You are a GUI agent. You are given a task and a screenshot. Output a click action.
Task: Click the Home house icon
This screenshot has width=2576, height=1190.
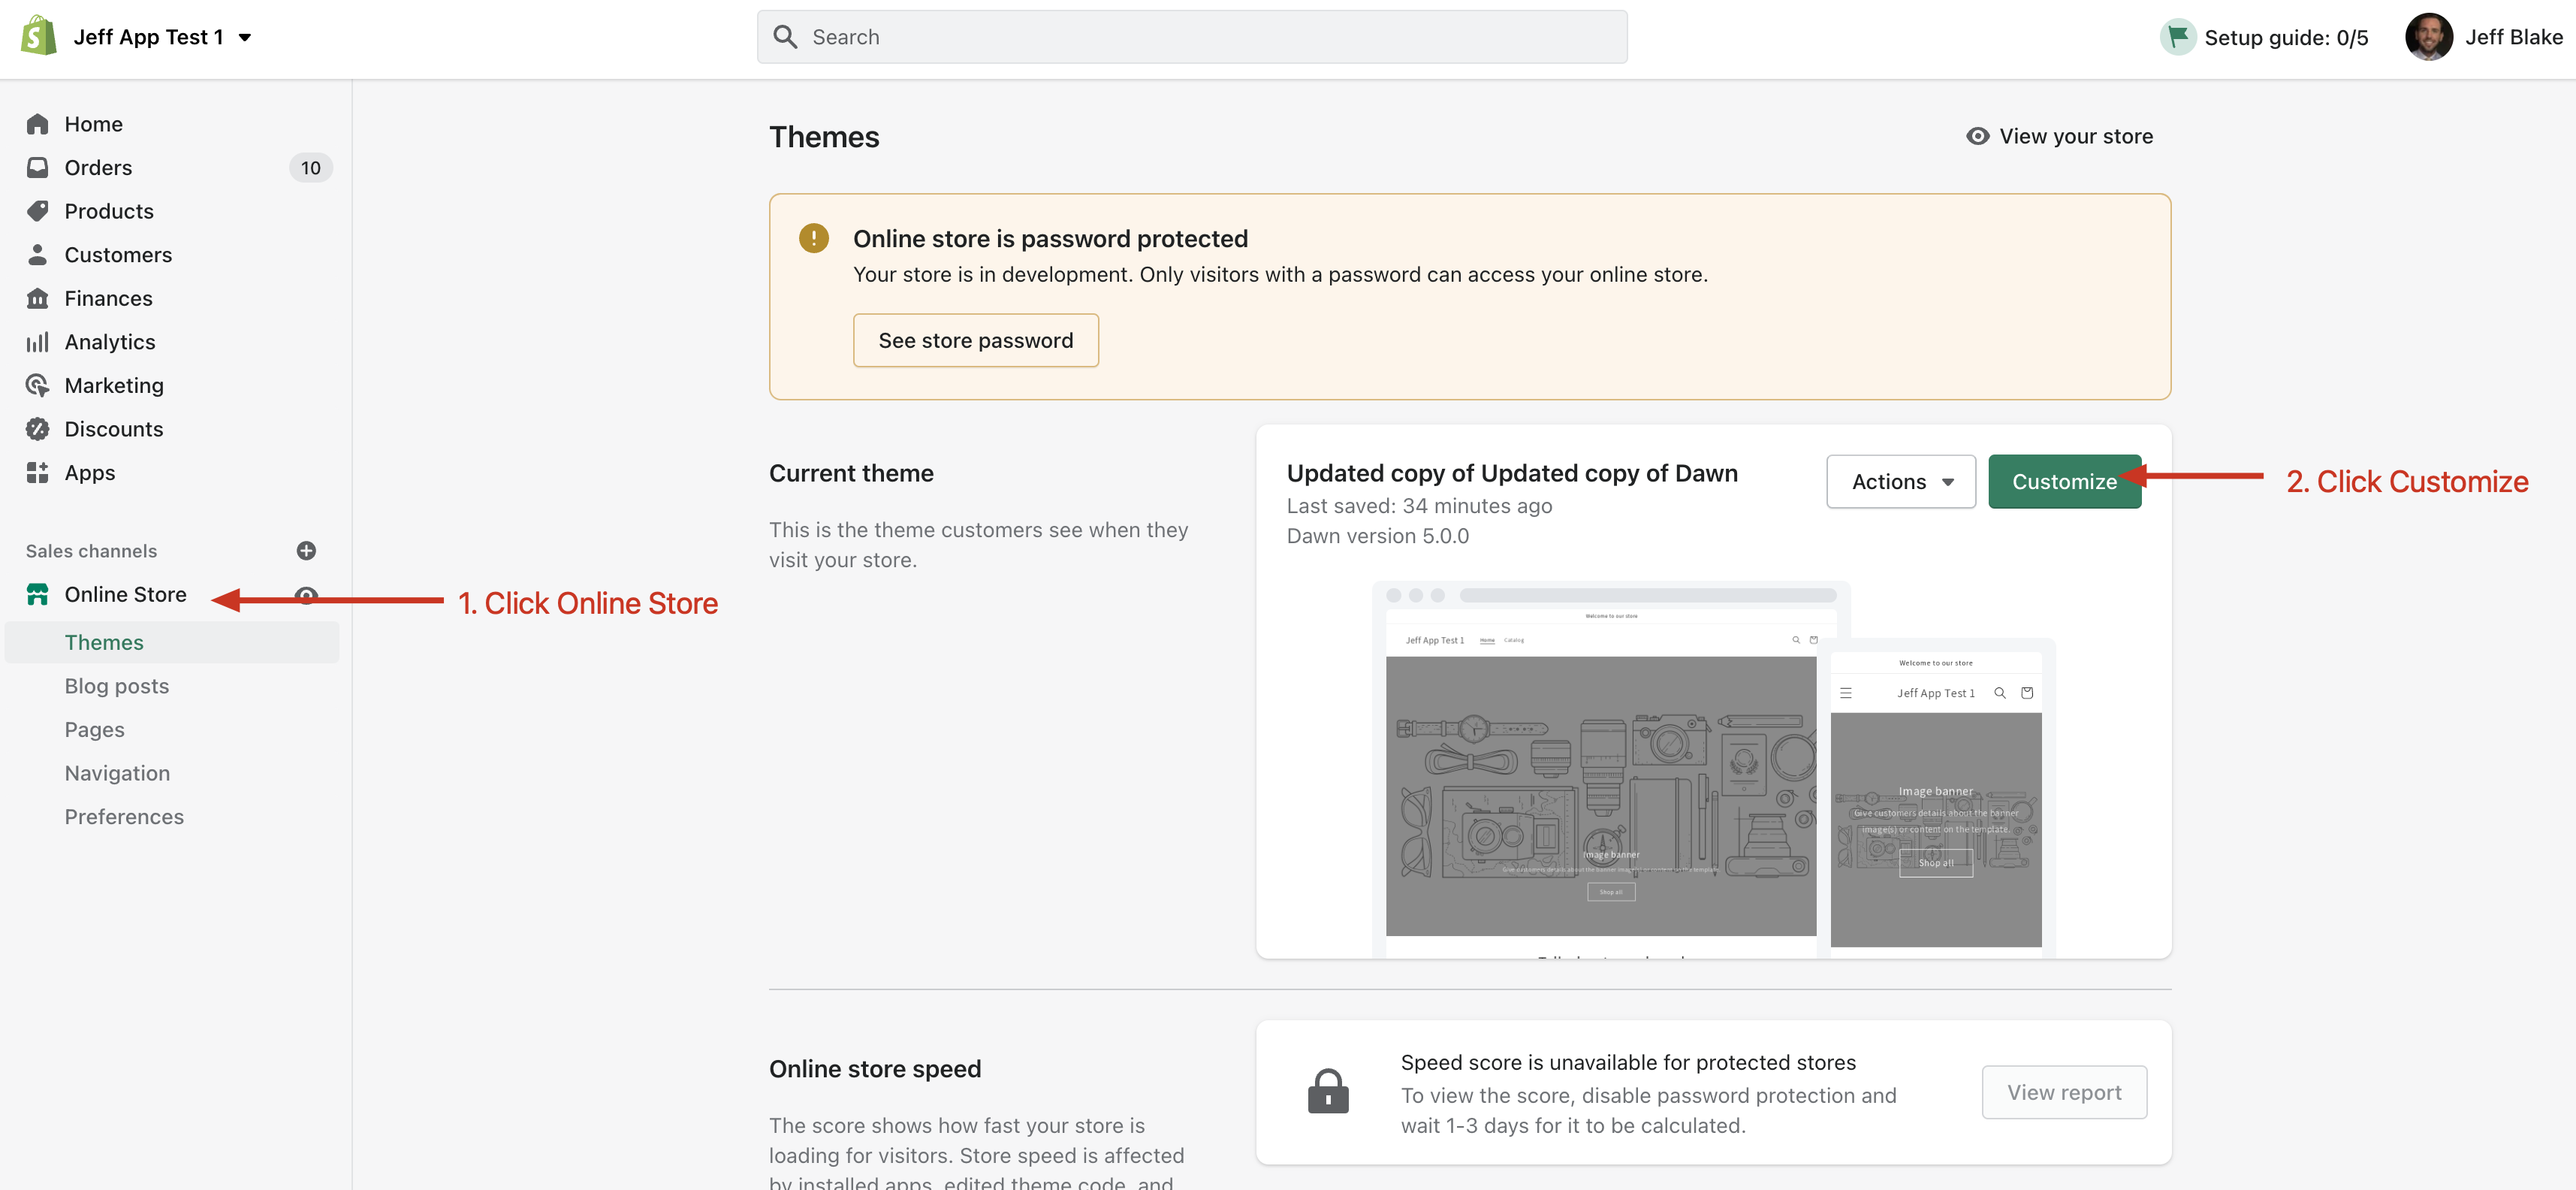point(38,124)
